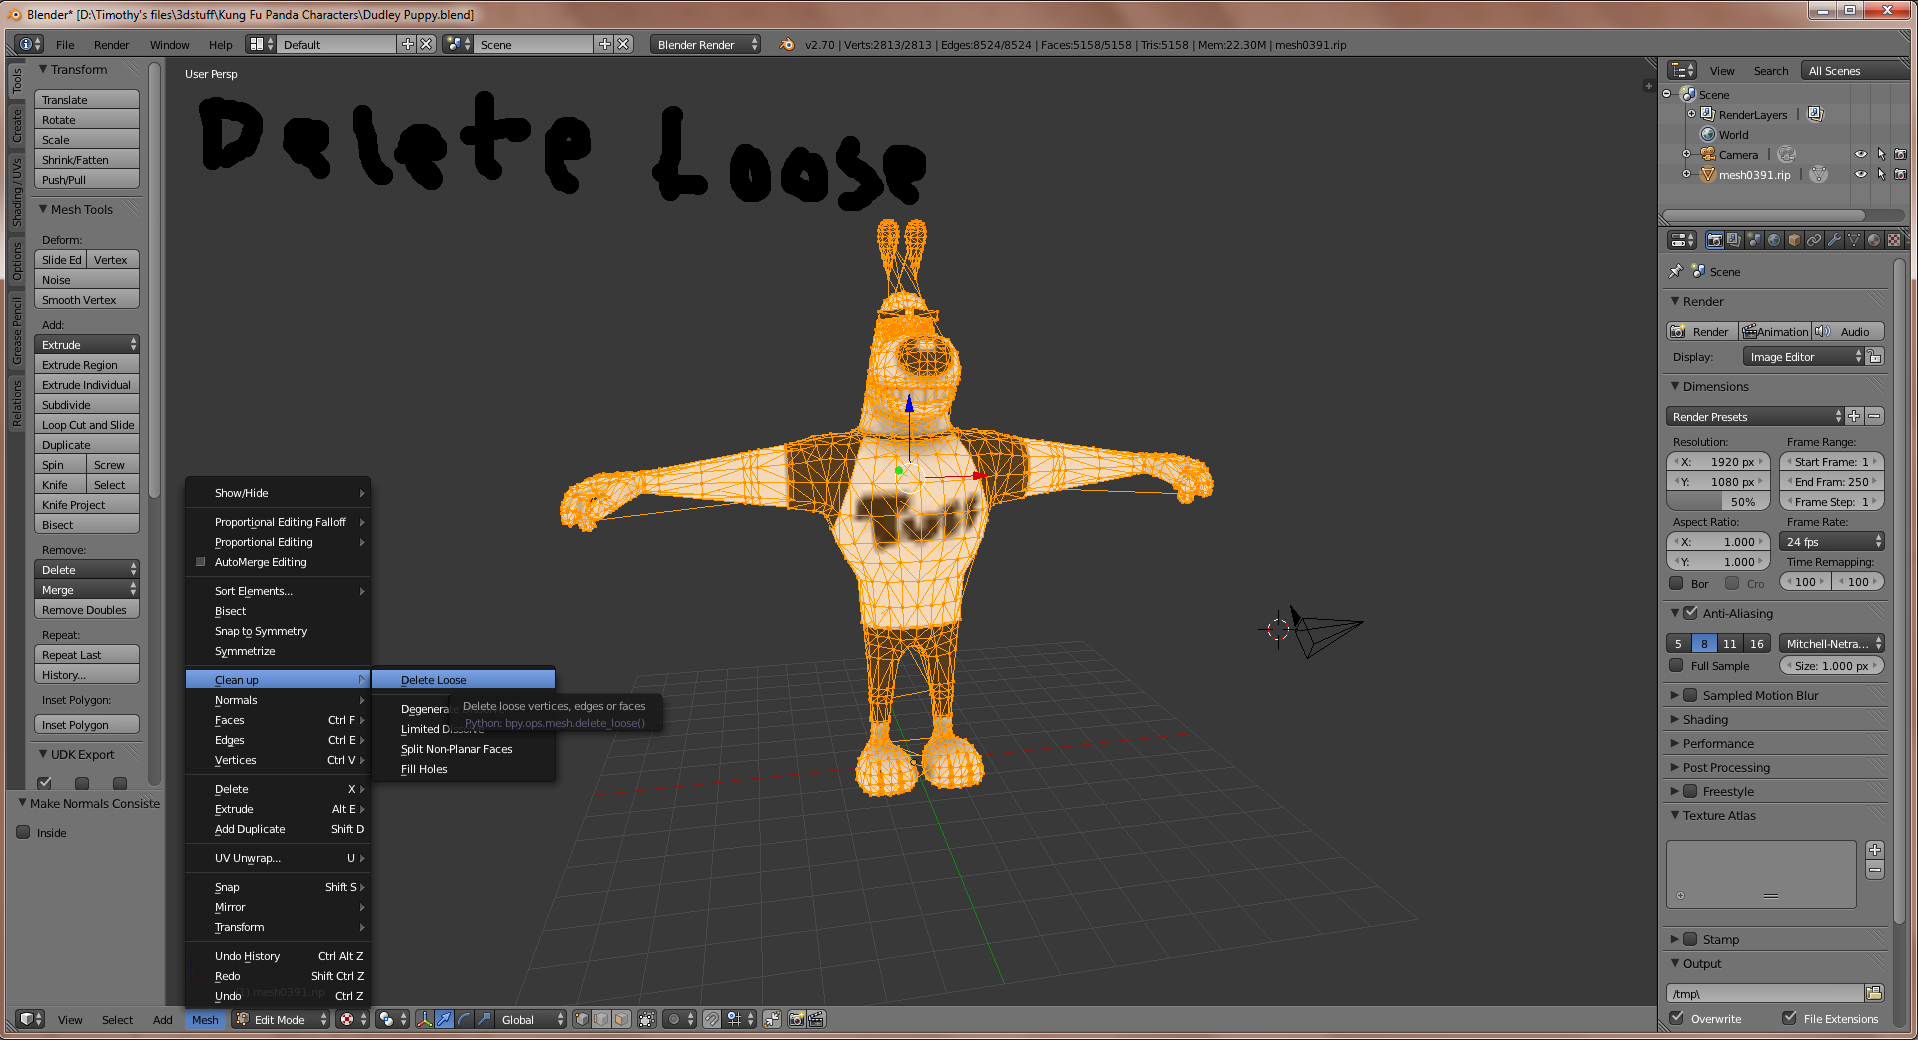
Task: Toggle renderability camera for mesh0391.rip
Action: click(1900, 174)
